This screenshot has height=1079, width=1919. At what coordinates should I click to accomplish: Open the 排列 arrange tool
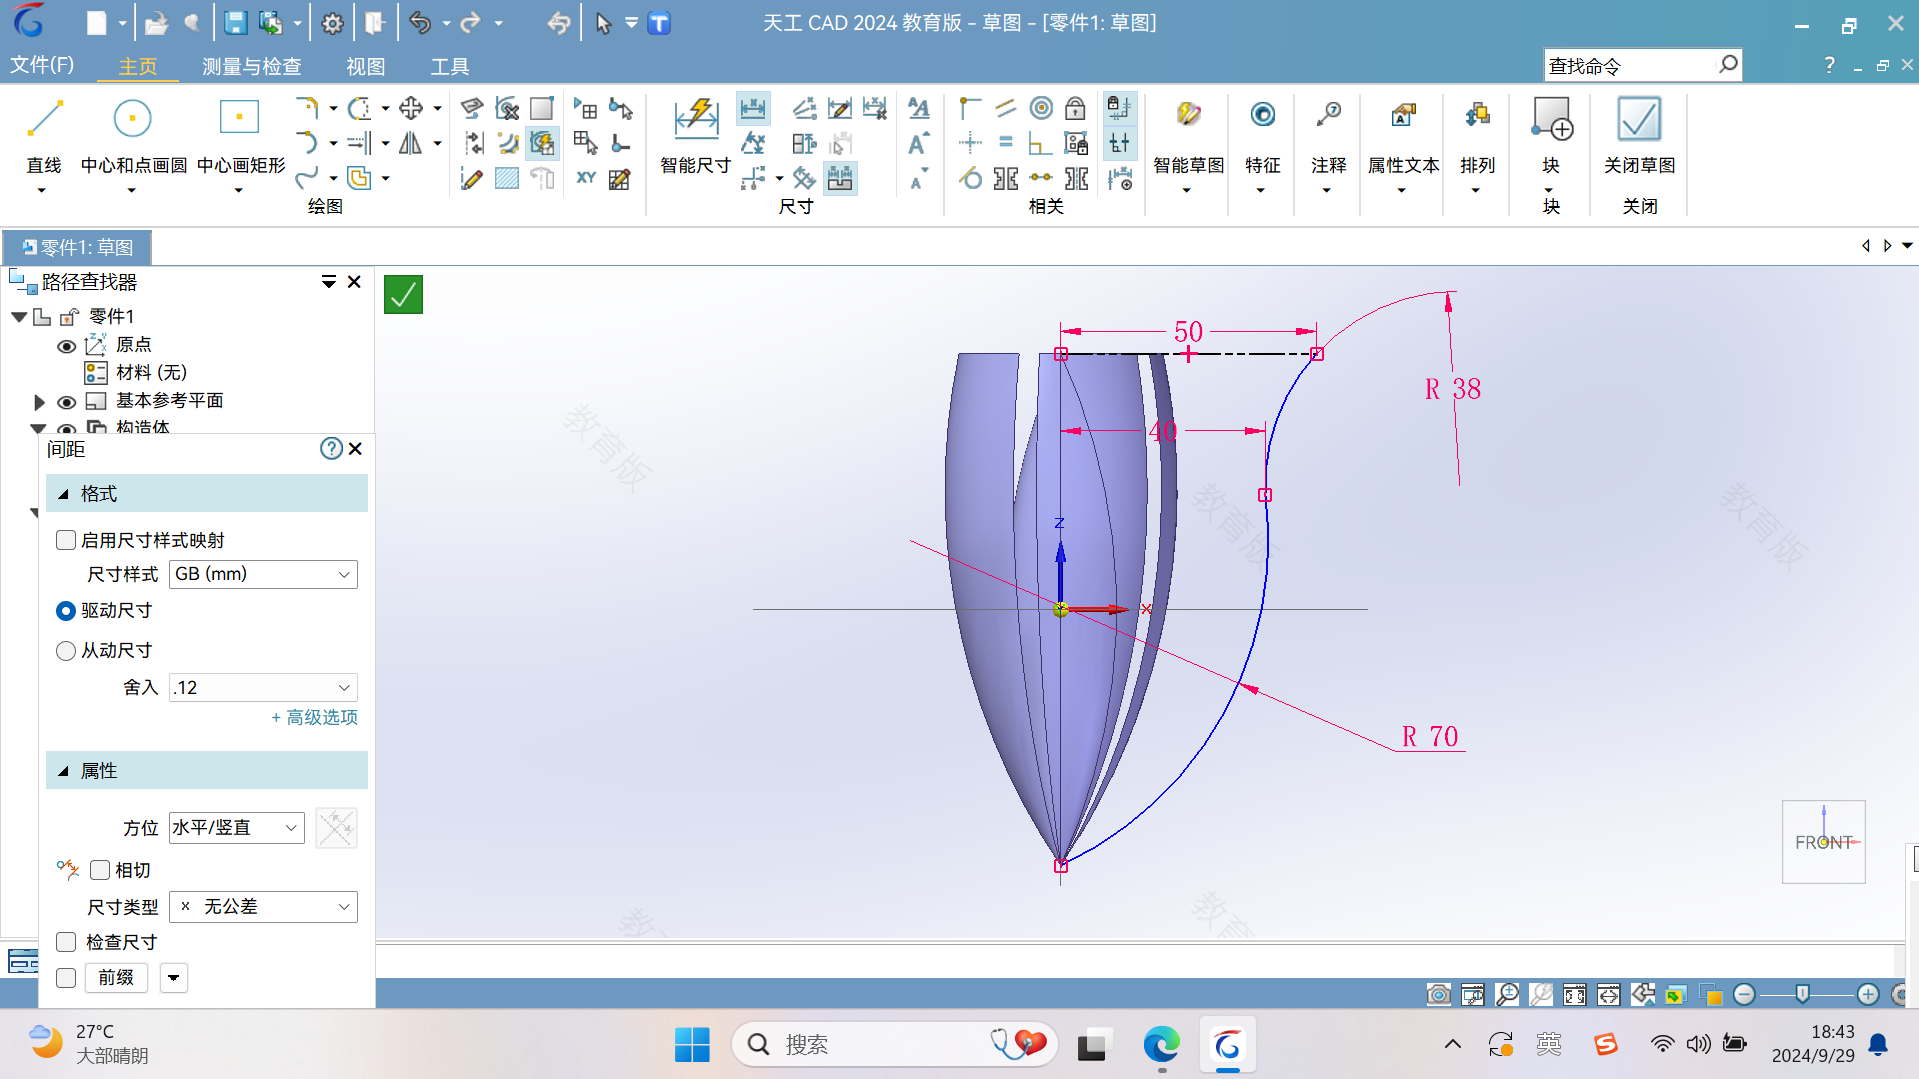tap(1477, 135)
